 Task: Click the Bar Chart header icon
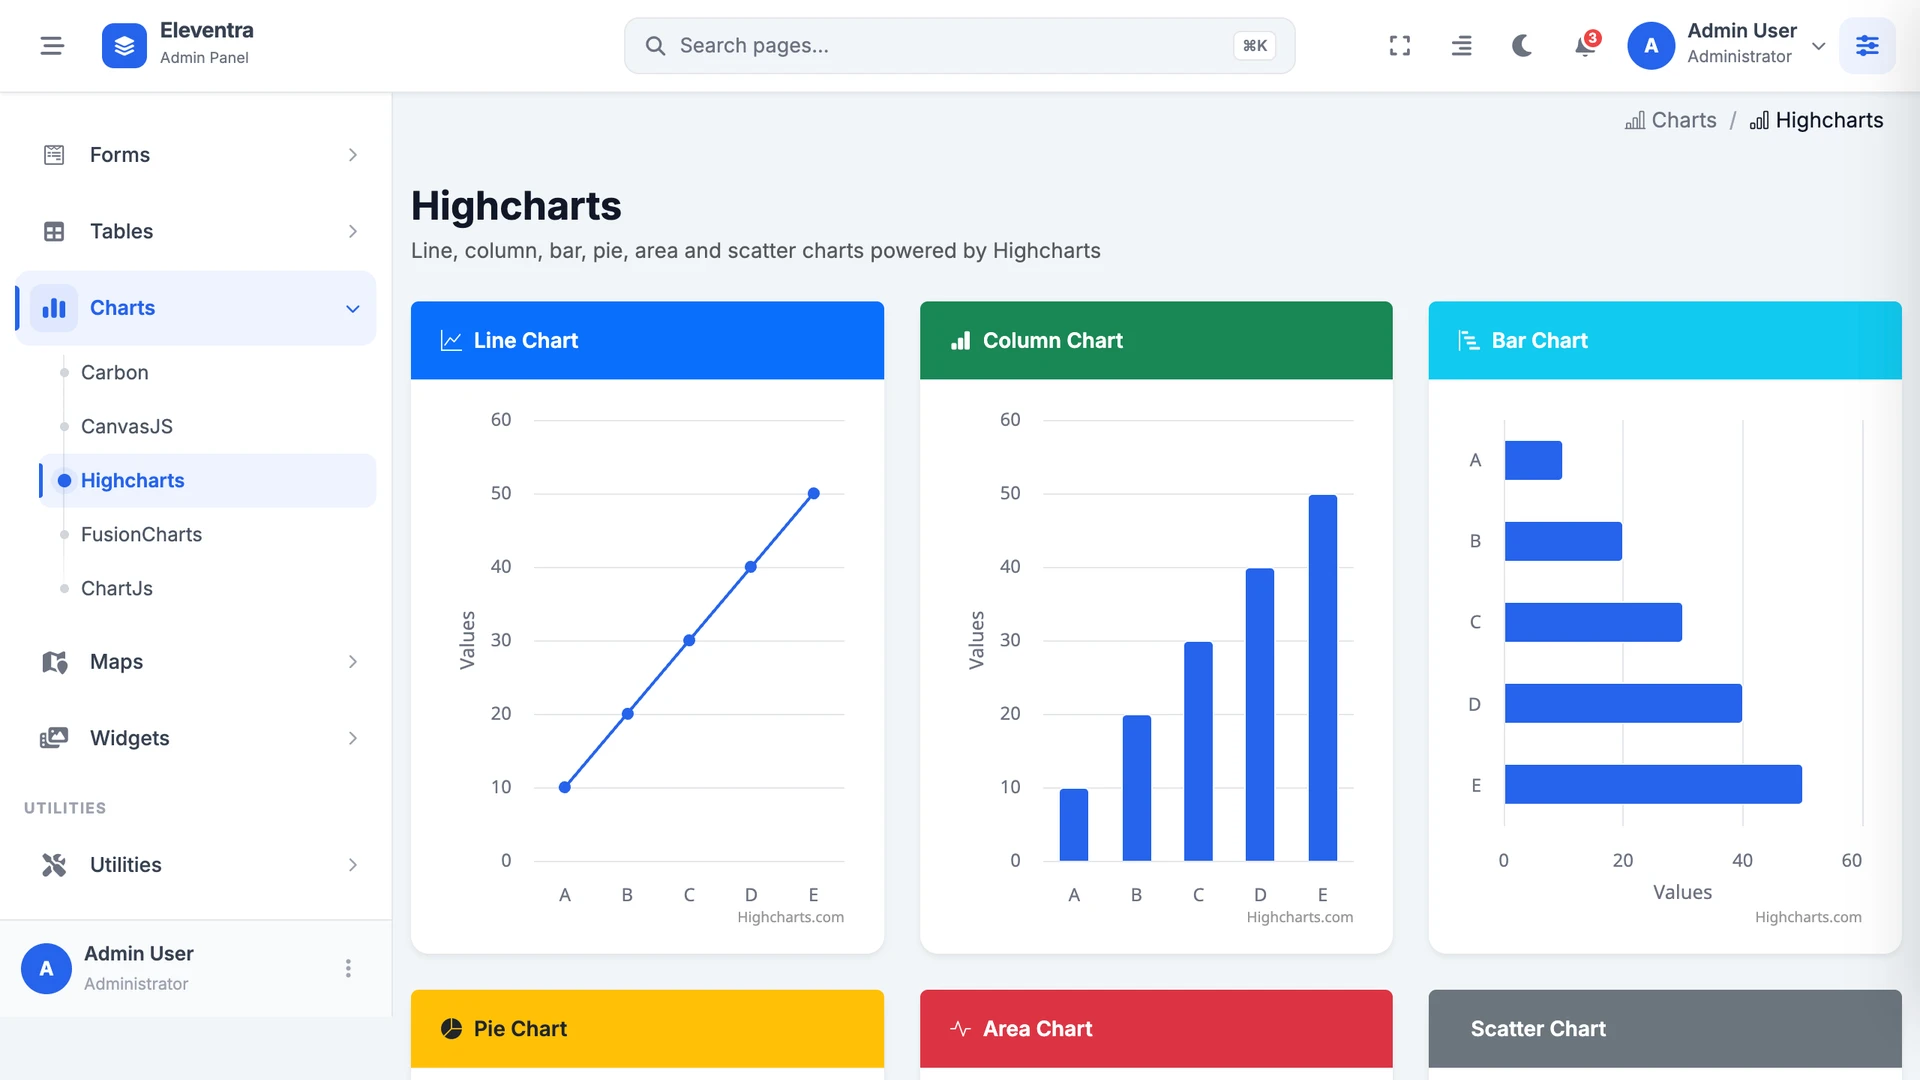(1468, 341)
